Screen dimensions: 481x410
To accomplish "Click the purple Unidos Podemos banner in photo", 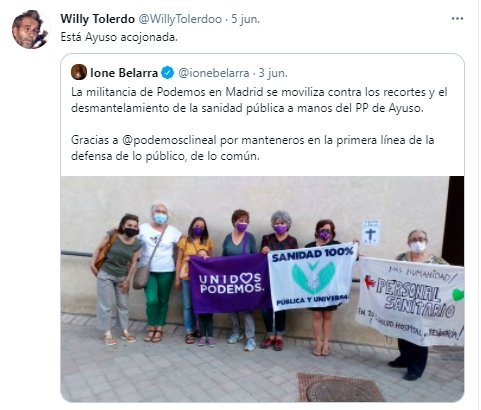I will (x=230, y=283).
